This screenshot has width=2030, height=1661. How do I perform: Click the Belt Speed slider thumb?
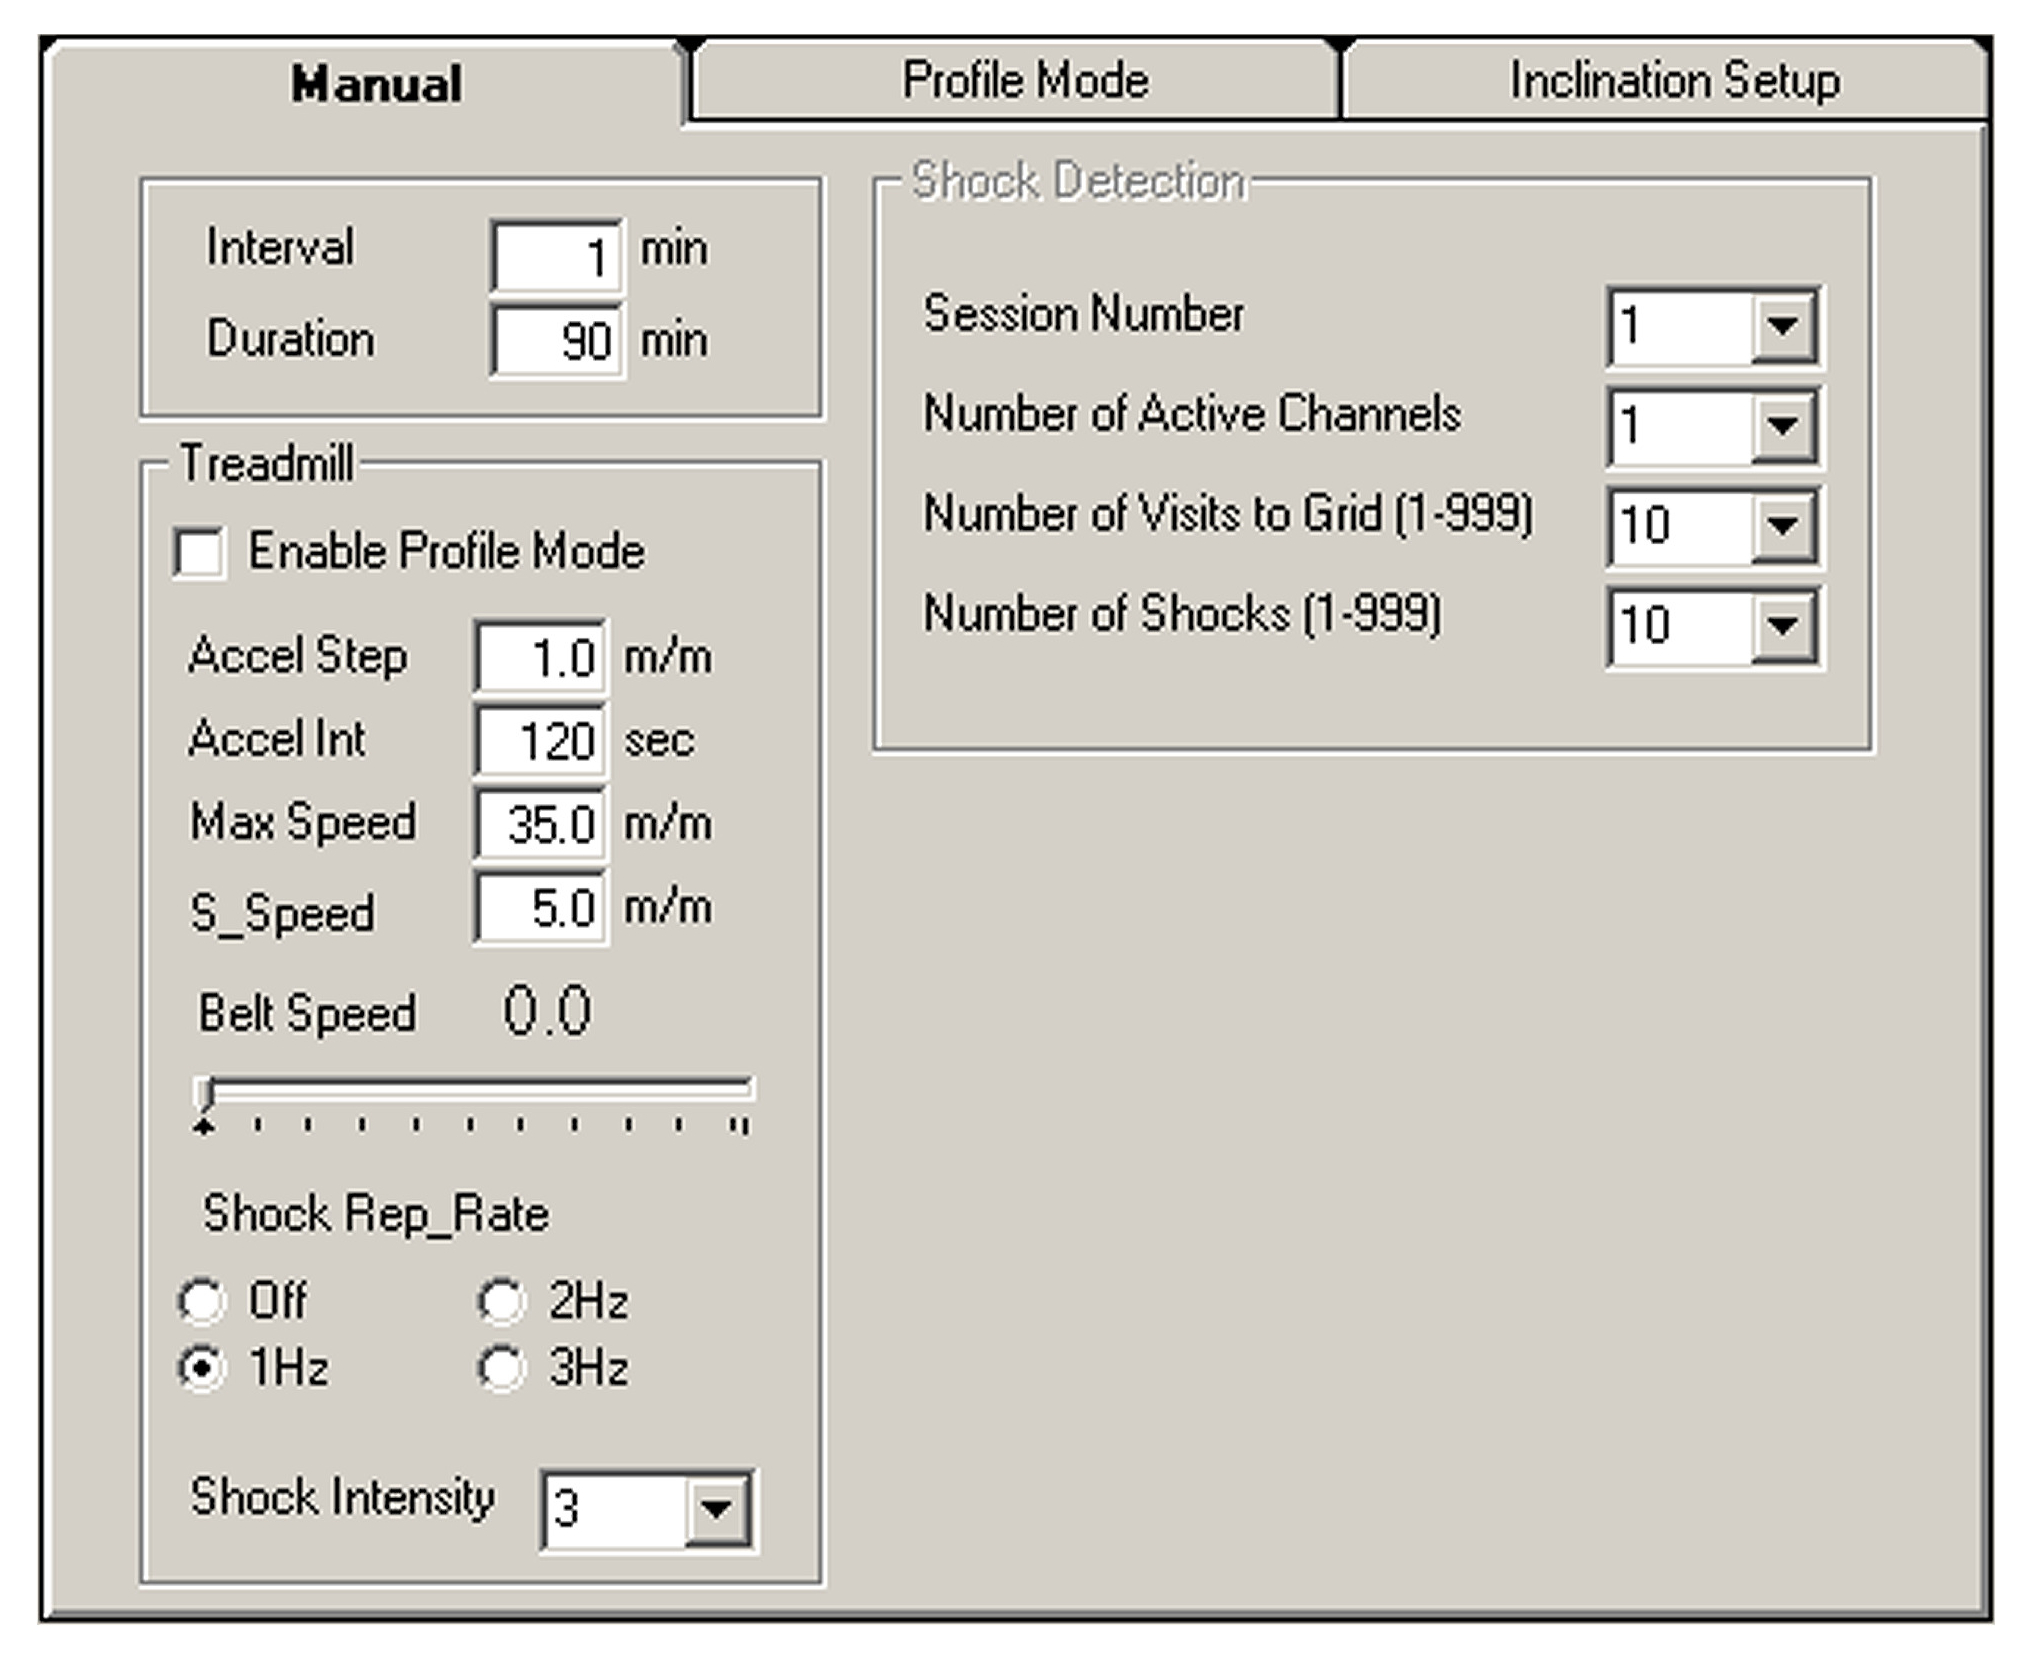click(205, 1093)
